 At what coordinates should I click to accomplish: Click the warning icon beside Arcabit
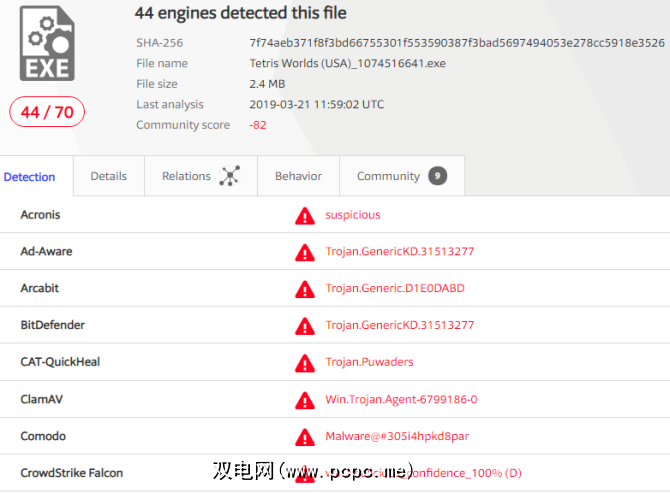tap(305, 289)
